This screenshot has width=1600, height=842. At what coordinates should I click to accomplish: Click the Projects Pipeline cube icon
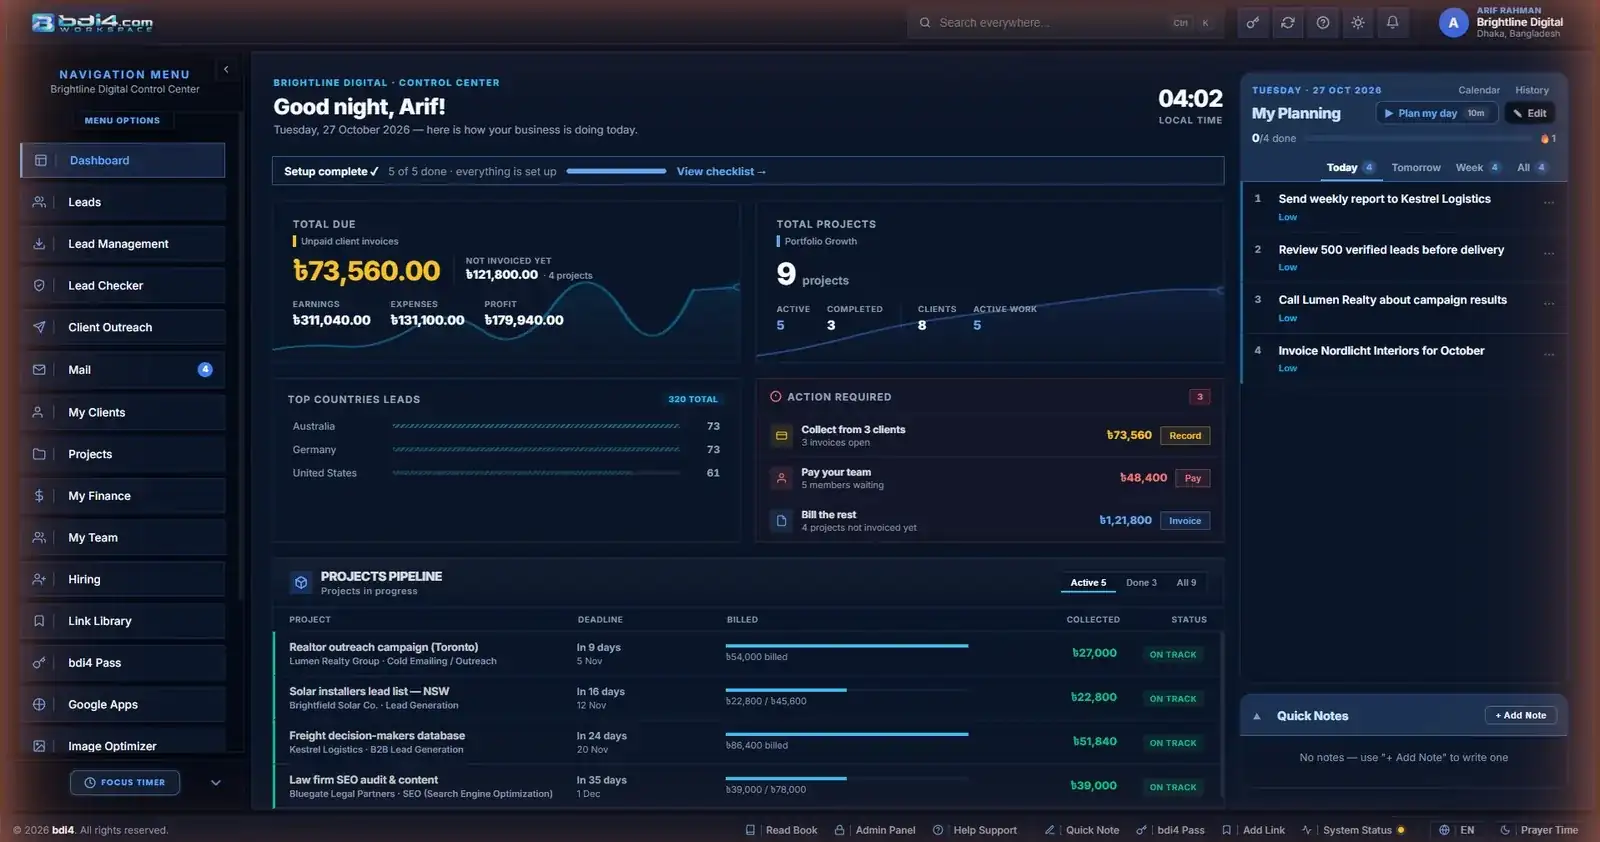coord(301,582)
